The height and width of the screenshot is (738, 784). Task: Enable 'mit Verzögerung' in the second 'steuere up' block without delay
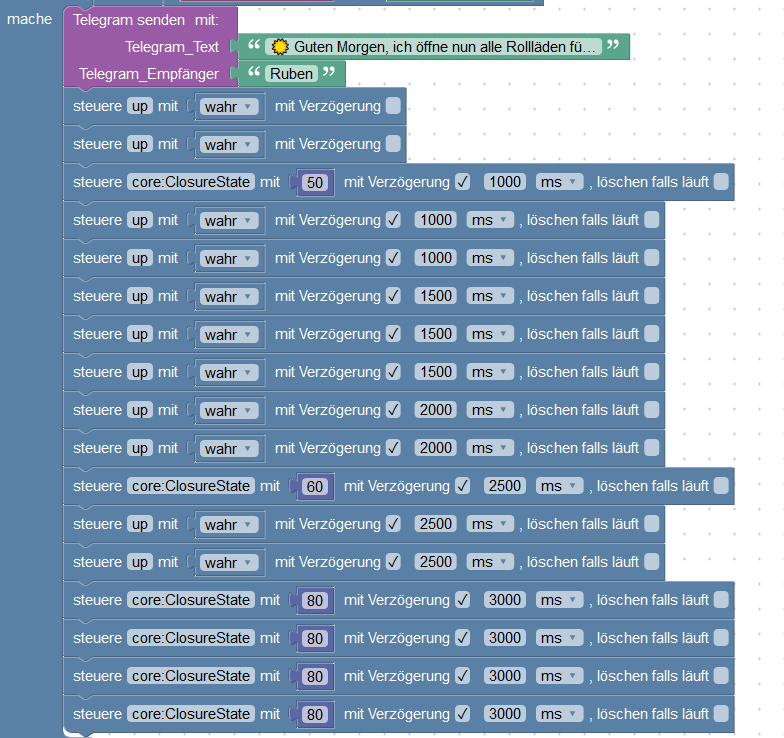click(394, 144)
